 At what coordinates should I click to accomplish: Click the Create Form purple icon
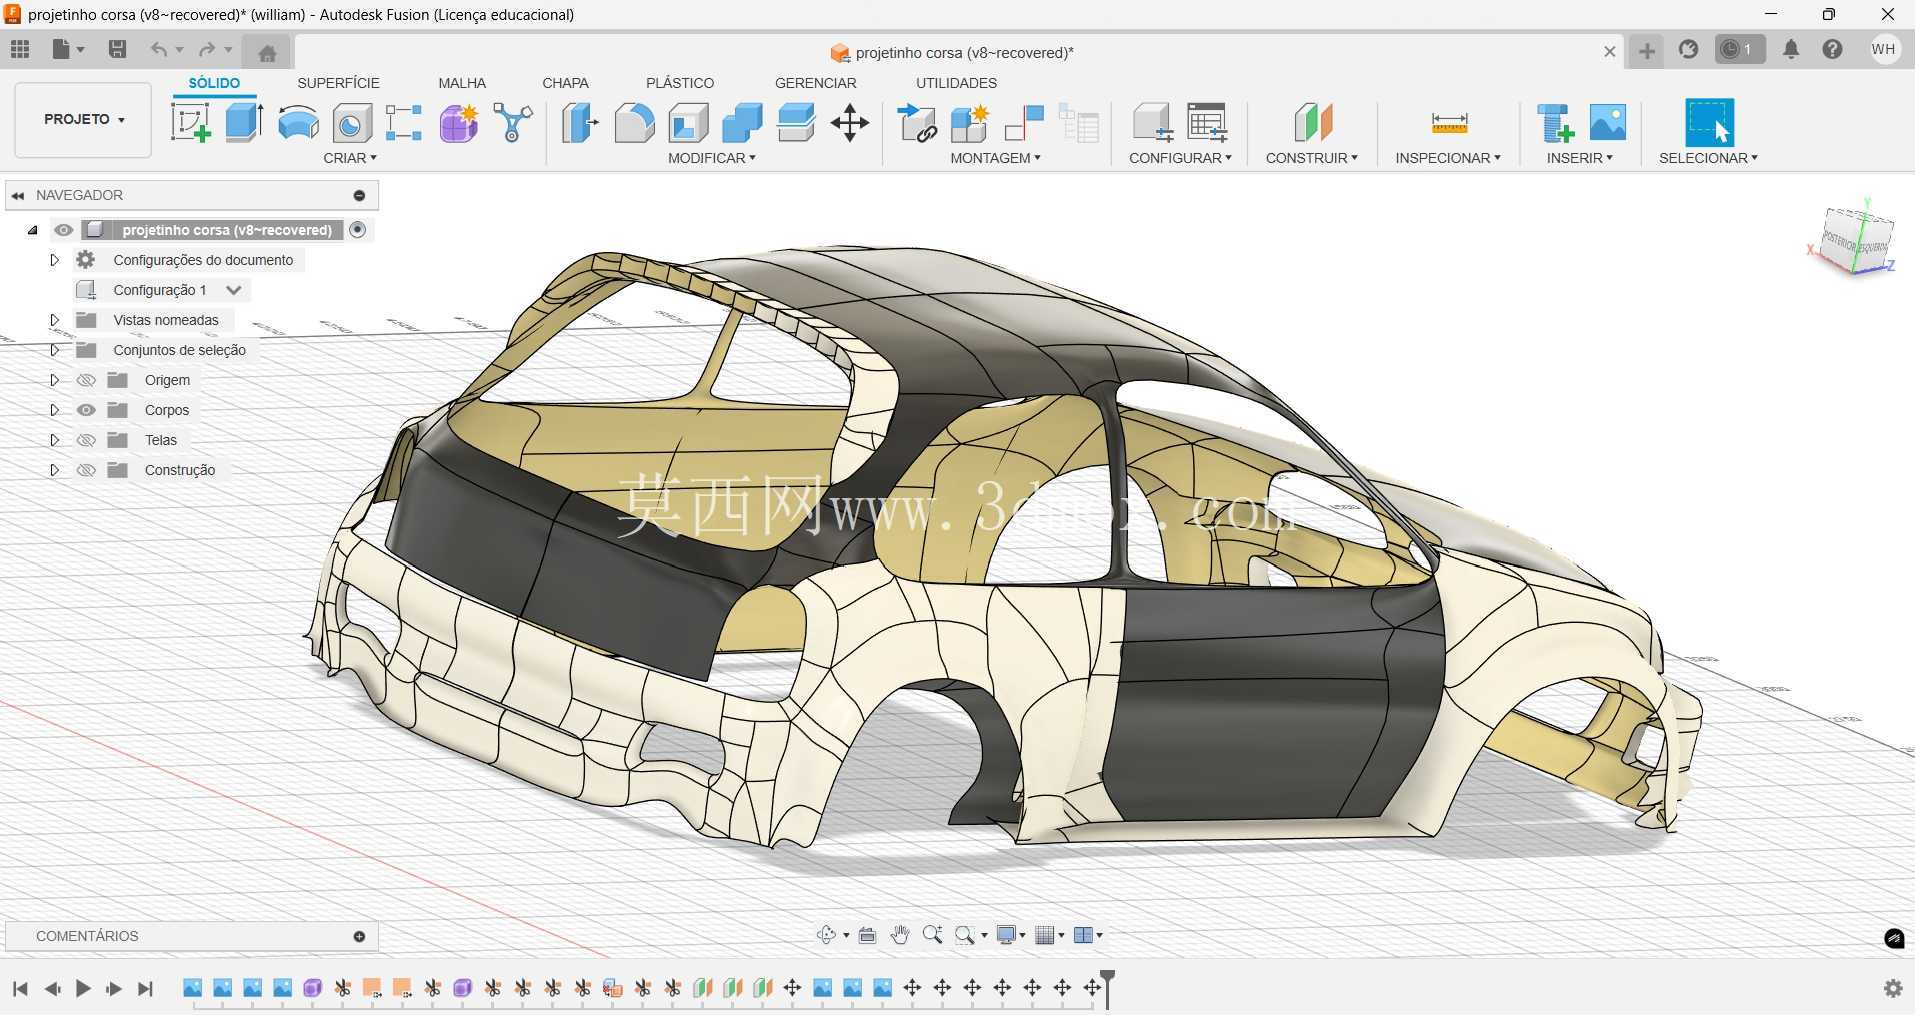pos(458,123)
